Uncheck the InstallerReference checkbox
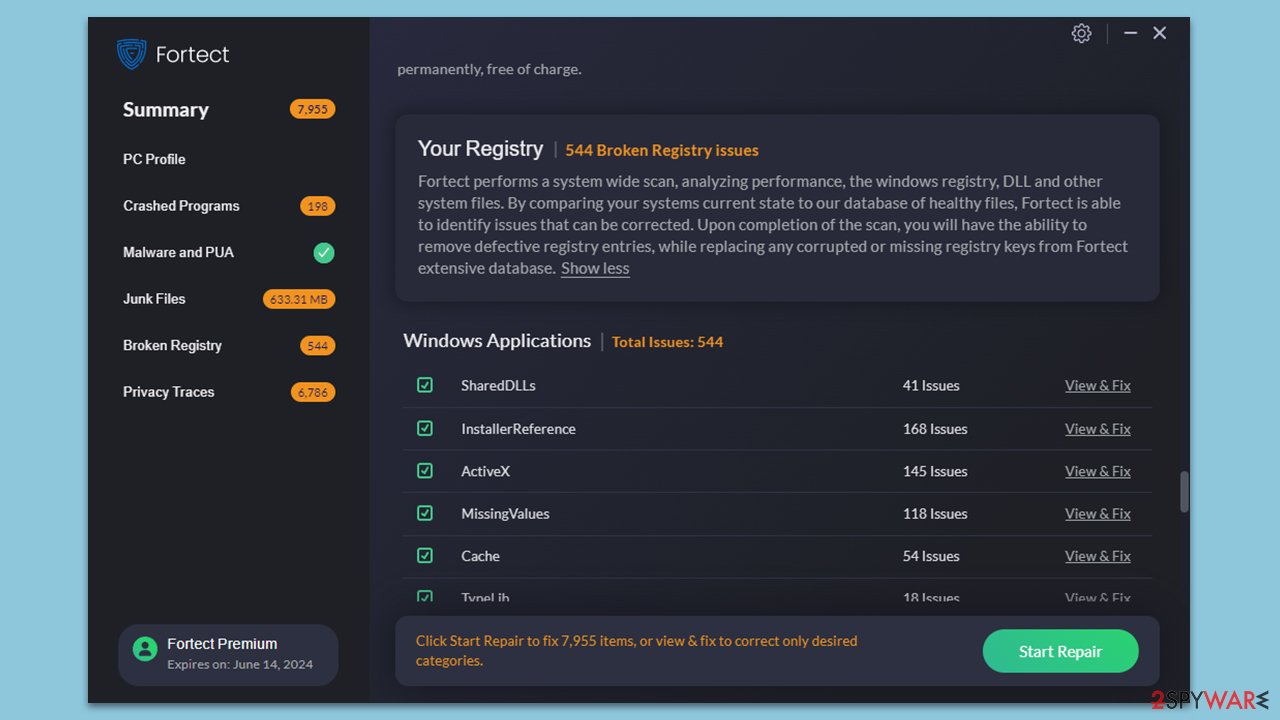The height and width of the screenshot is (720, 1280). 425,428
